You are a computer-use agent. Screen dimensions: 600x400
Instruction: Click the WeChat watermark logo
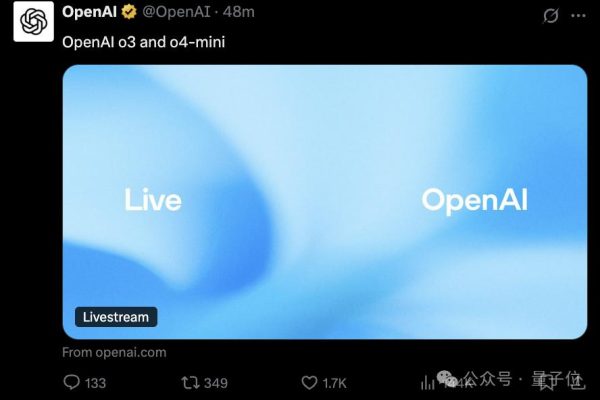(447, 378)
